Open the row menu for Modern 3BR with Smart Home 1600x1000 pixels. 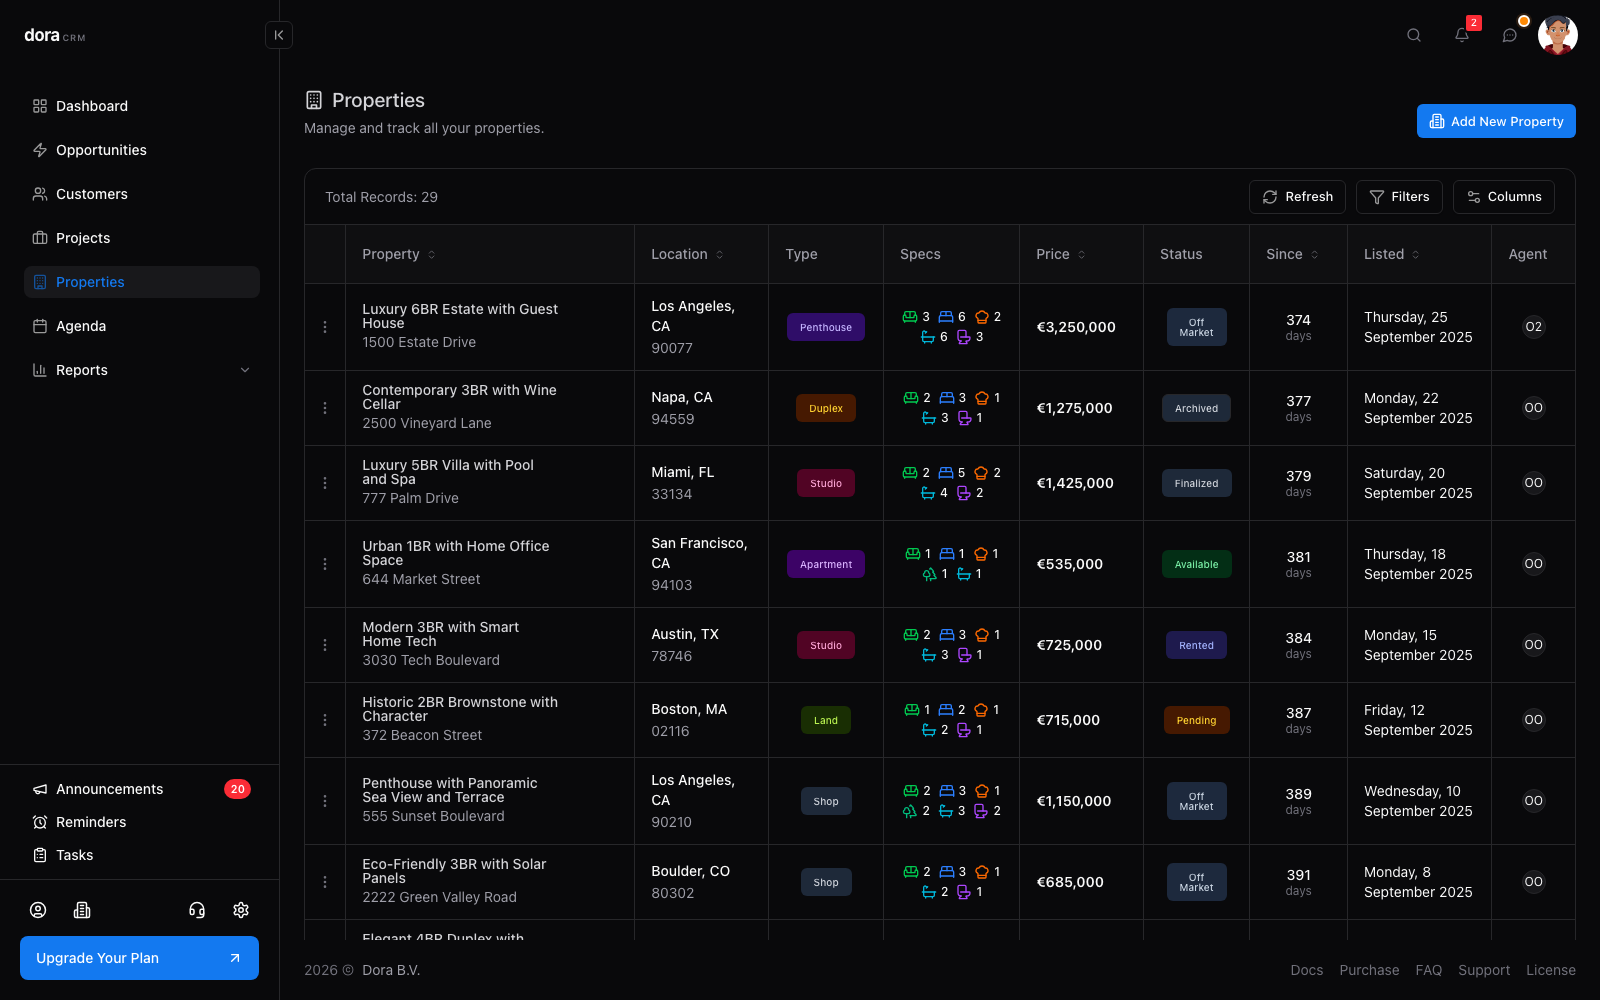pyautogui.click(x=325, y=645)
